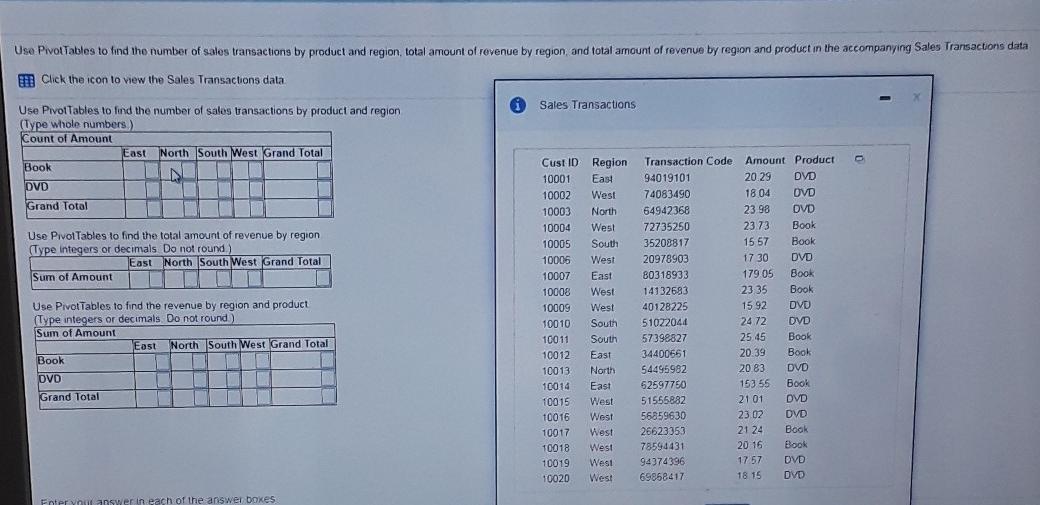The height and width of the screenshot is (505, 1040).
Task: Click the 'Sales Transactions' popup title
Action: (587, 104)
